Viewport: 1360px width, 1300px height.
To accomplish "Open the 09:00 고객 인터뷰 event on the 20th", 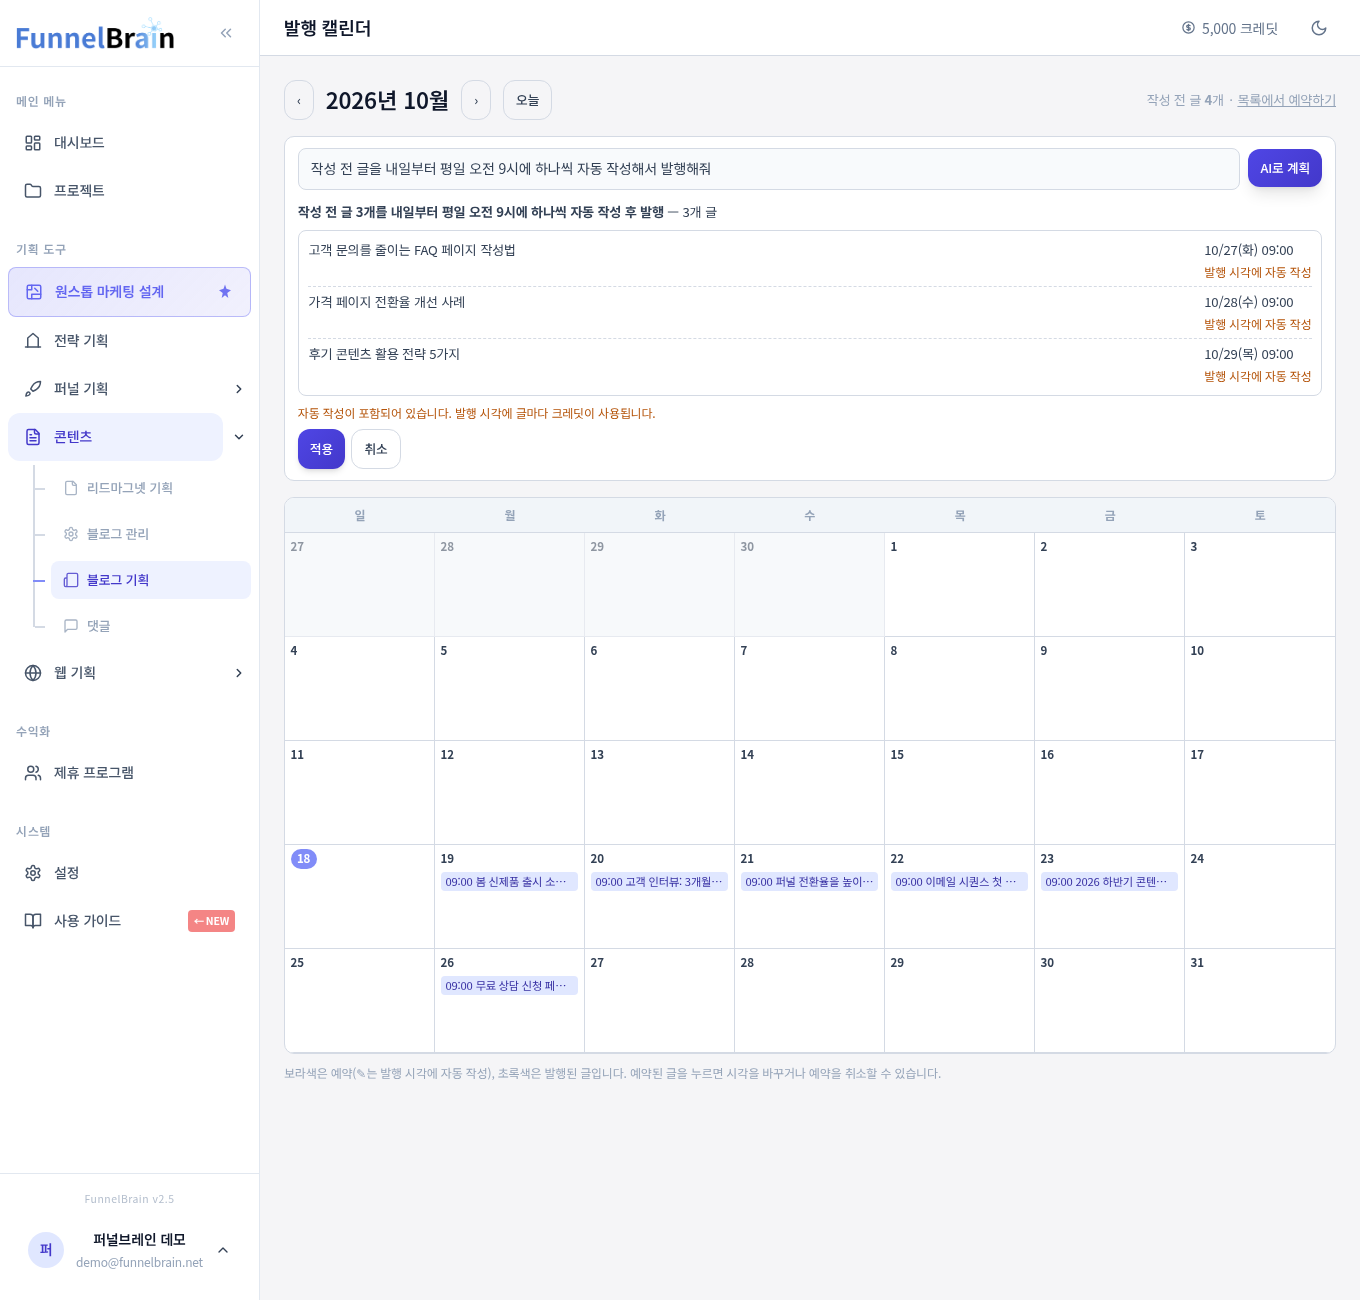I will pos(659,882).
